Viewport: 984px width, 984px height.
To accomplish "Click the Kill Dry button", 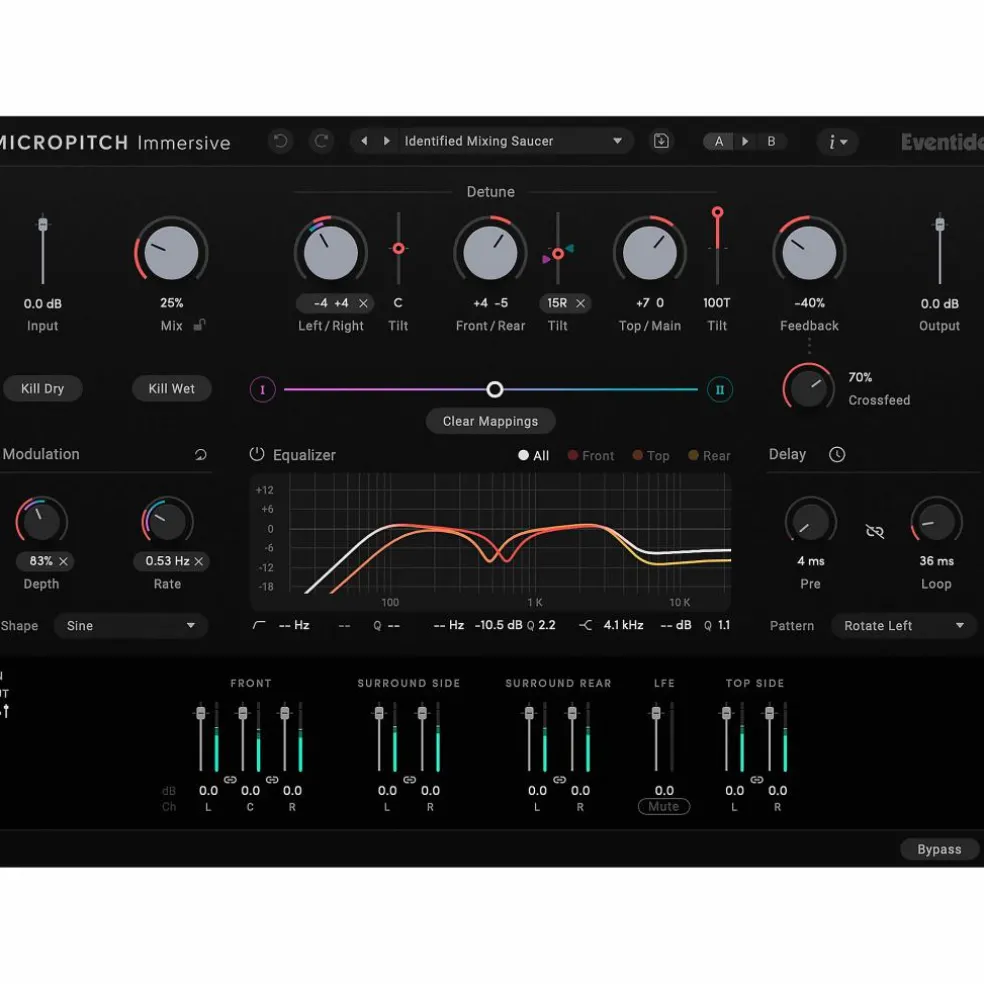I will point(43,388).
